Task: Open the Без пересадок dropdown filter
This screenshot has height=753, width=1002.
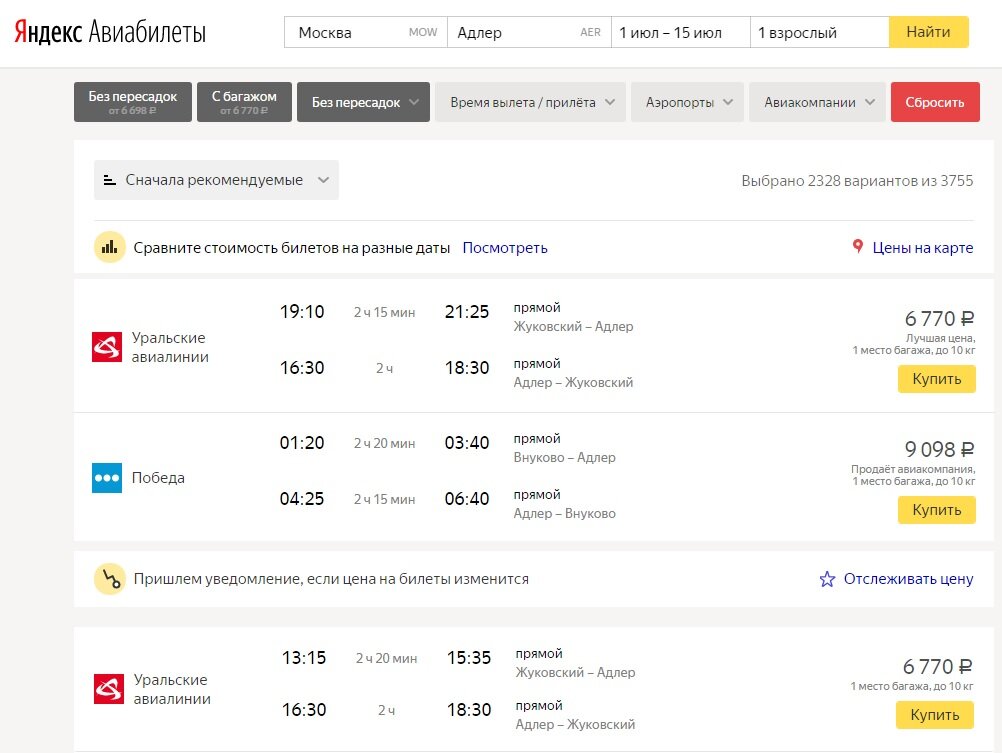Action: pos(364,102)
